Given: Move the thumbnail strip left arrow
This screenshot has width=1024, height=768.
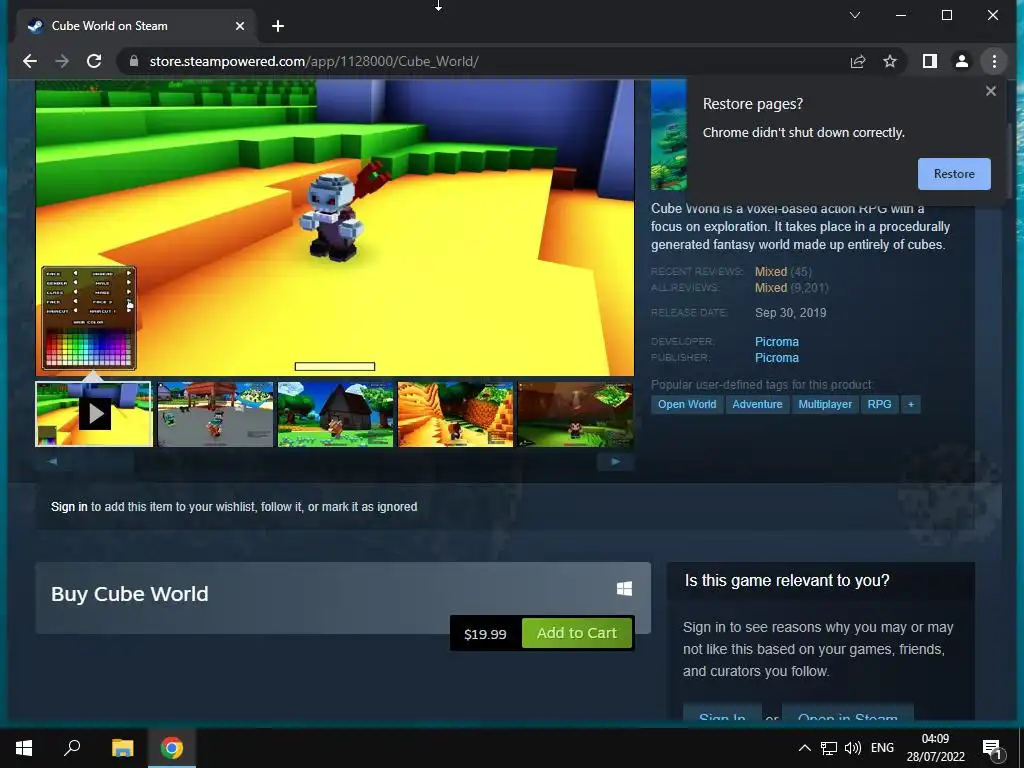Looking at the screenshot, I should tap(53, 461).
